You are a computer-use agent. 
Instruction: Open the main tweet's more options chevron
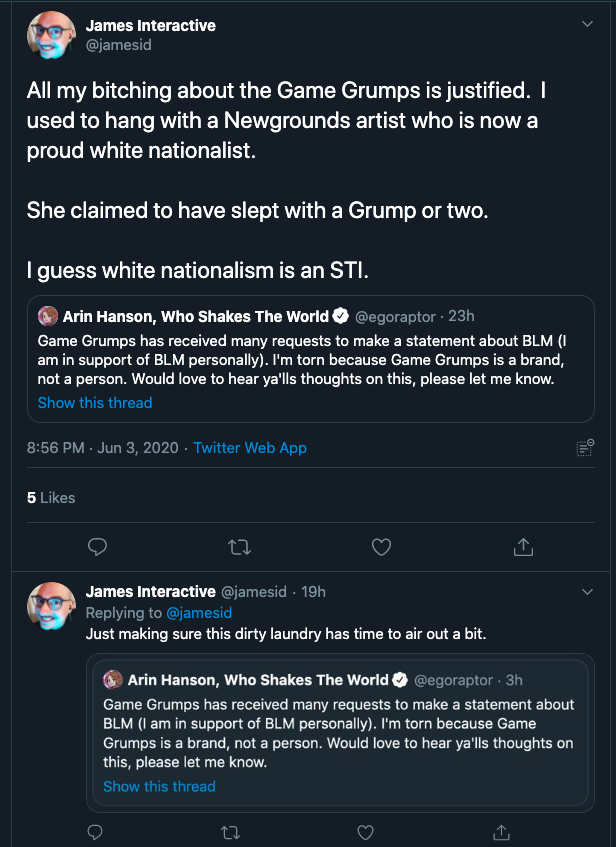click(587, 25)
